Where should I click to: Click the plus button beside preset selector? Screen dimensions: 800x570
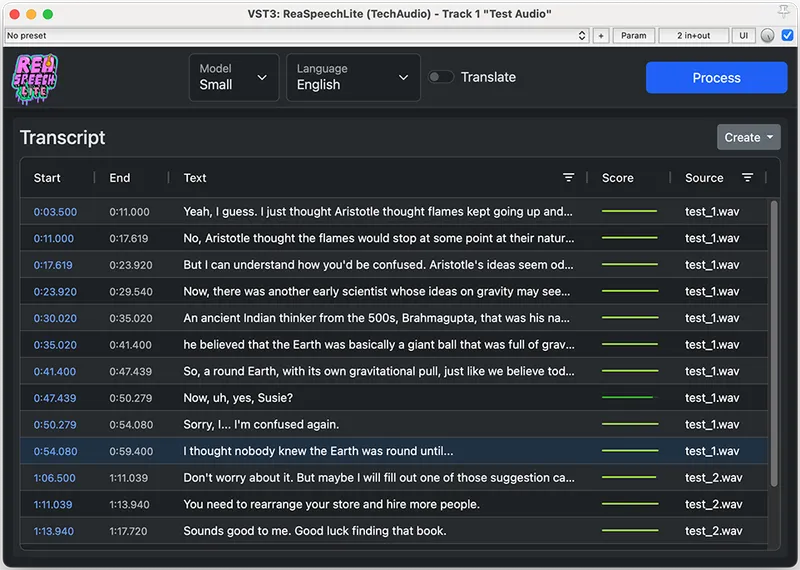coord(601,35)
